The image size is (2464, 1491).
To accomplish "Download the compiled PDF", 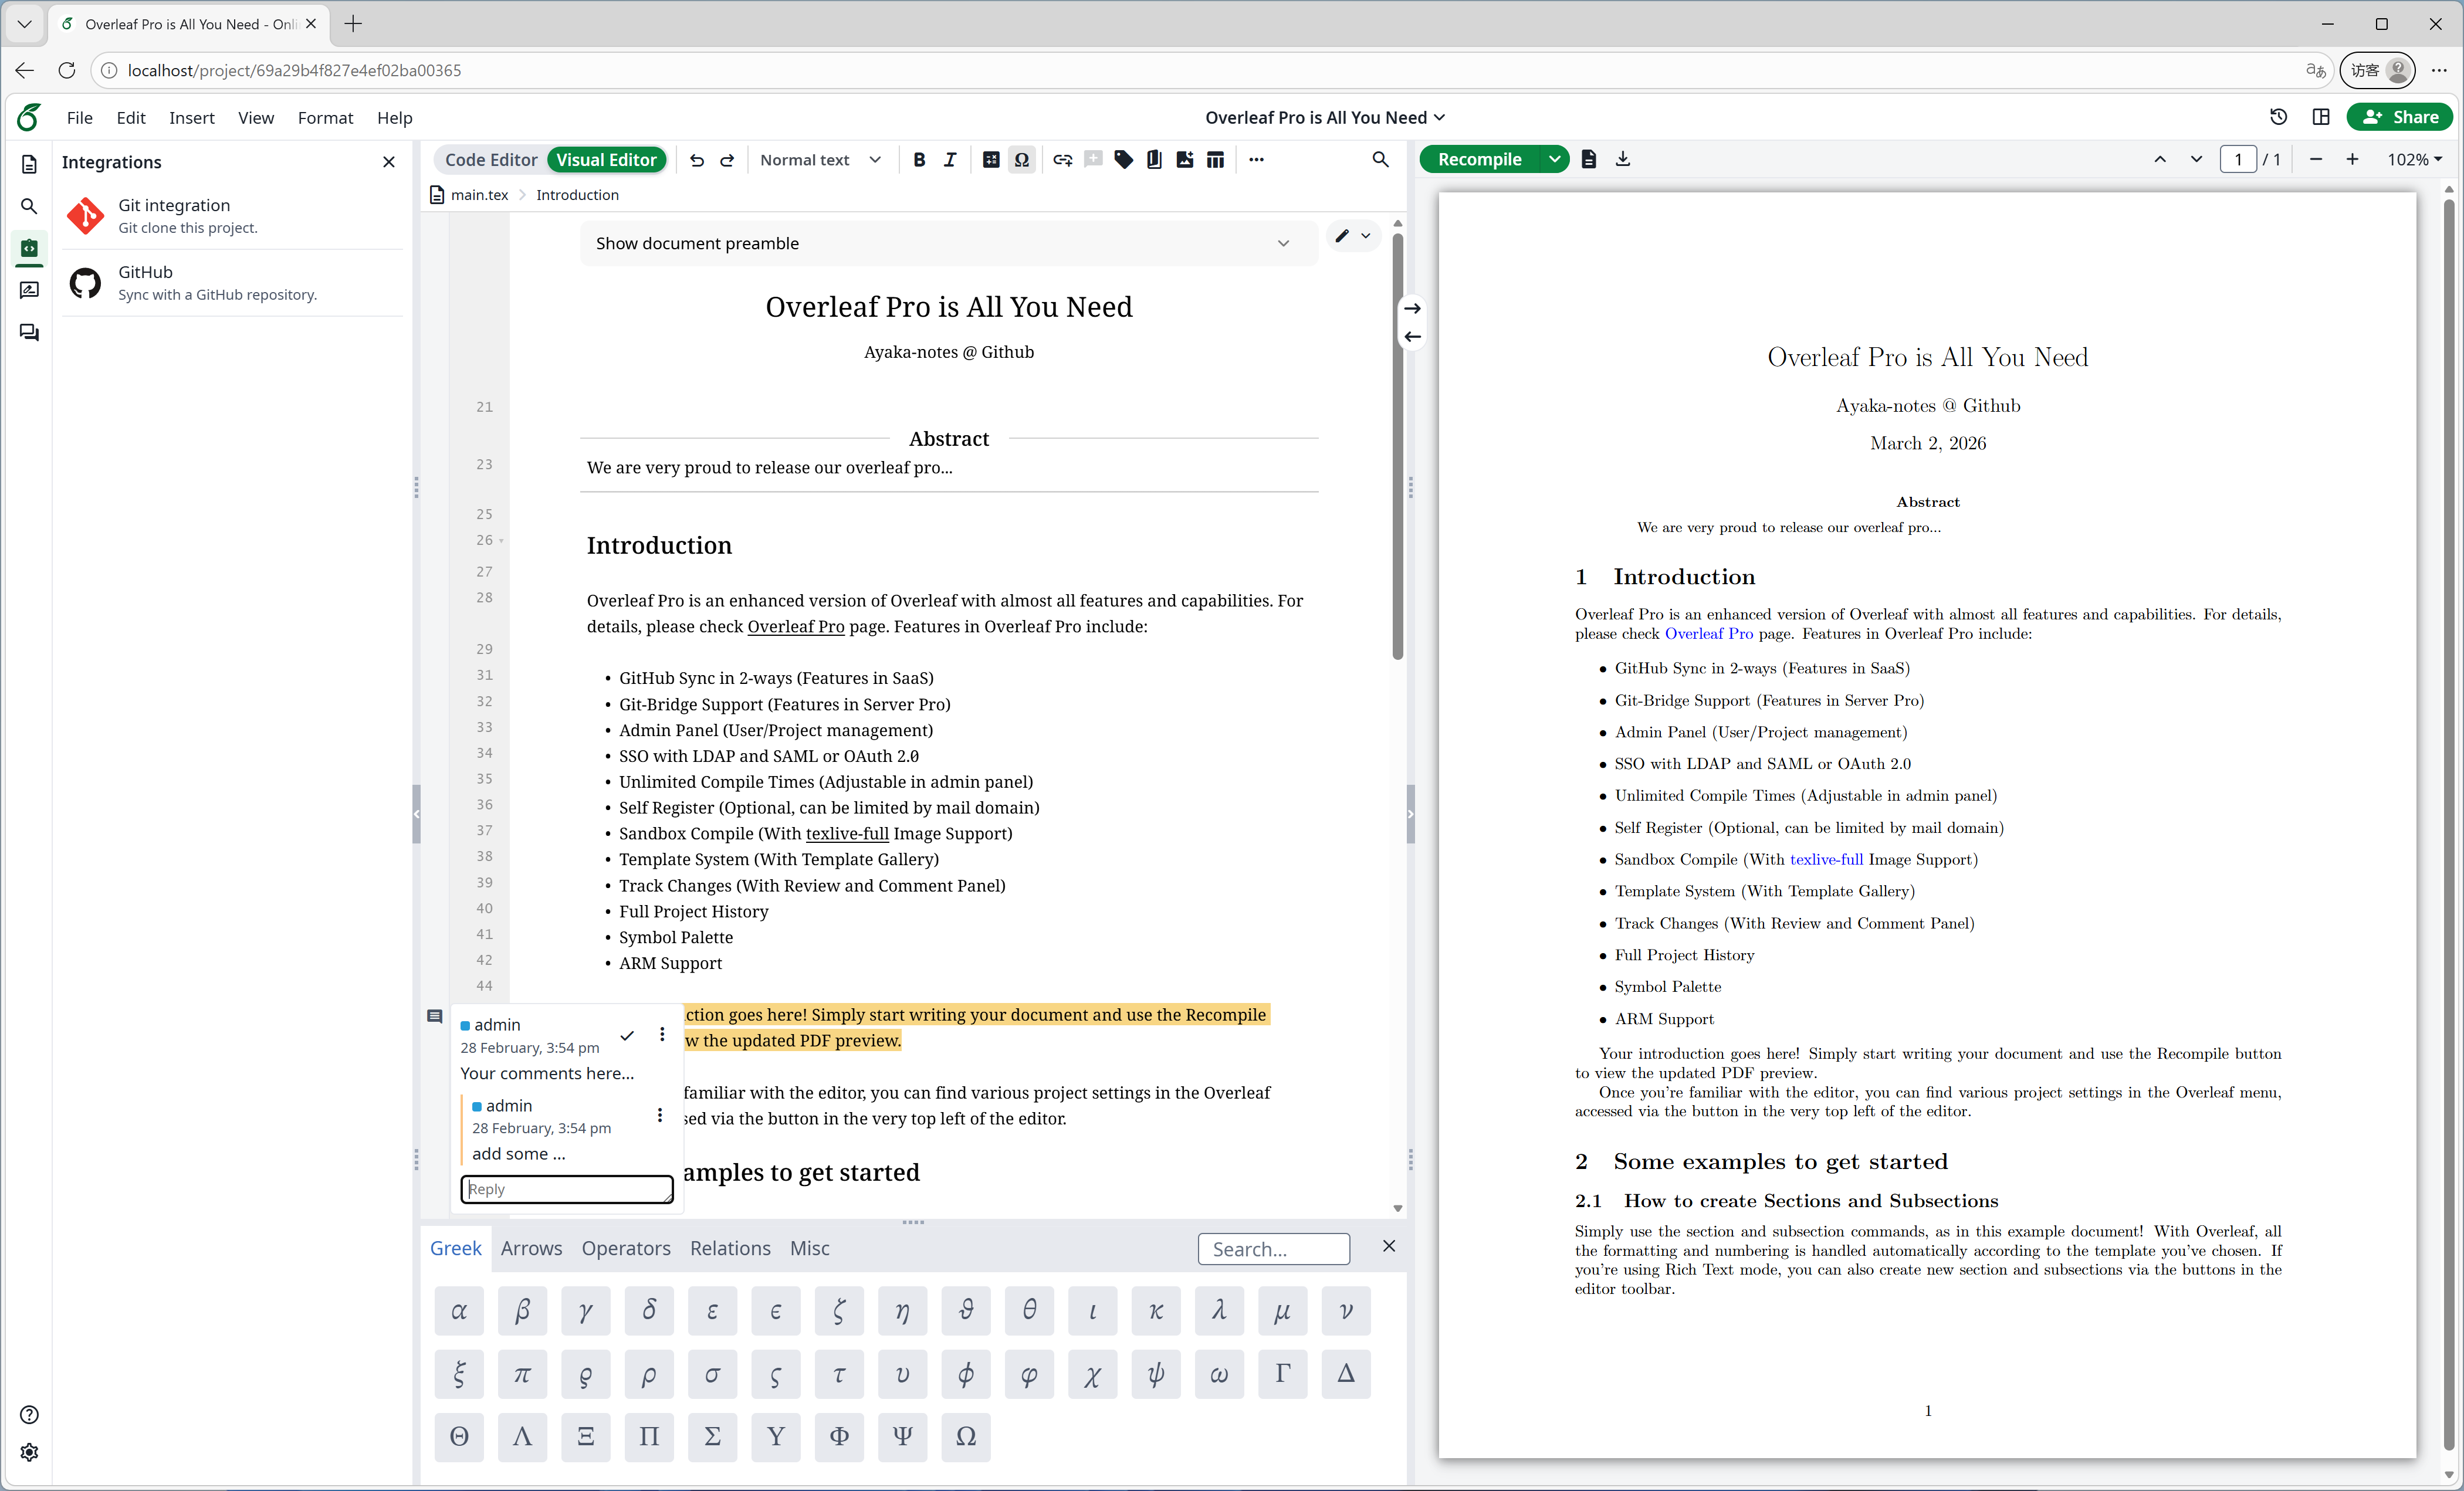I will 1622,159.
